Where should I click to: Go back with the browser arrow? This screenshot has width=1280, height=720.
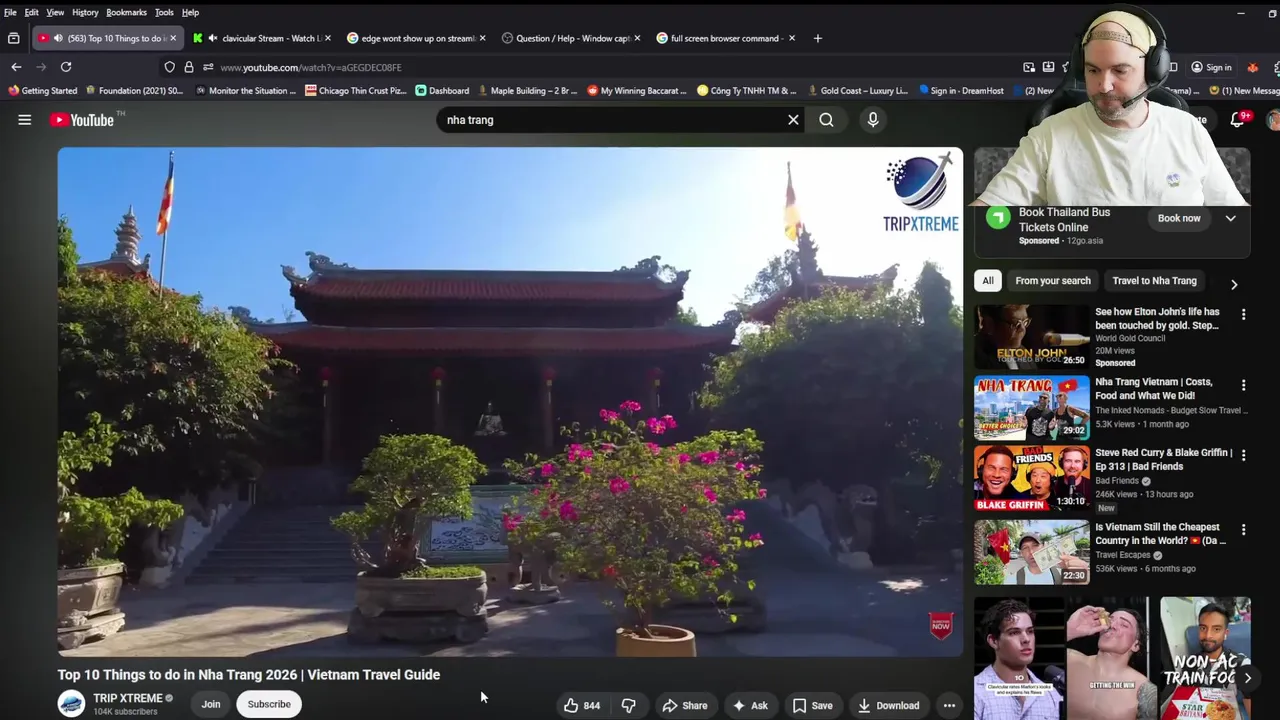[x=16, y=67]
